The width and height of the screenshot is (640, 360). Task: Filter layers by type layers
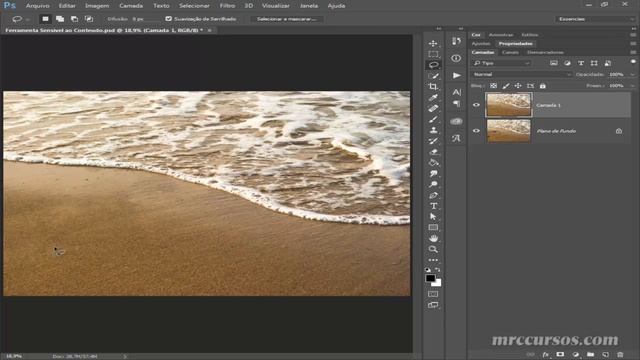click(581, 63)
